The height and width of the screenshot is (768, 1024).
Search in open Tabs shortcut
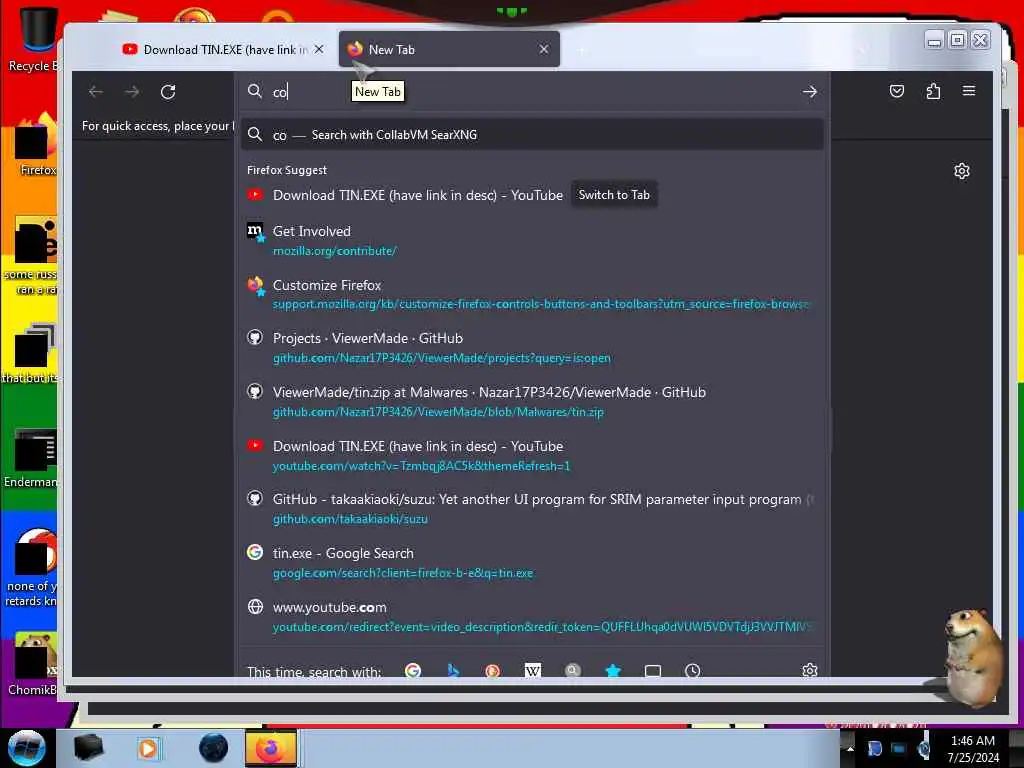pyautogui.click(x=652, y=671)
